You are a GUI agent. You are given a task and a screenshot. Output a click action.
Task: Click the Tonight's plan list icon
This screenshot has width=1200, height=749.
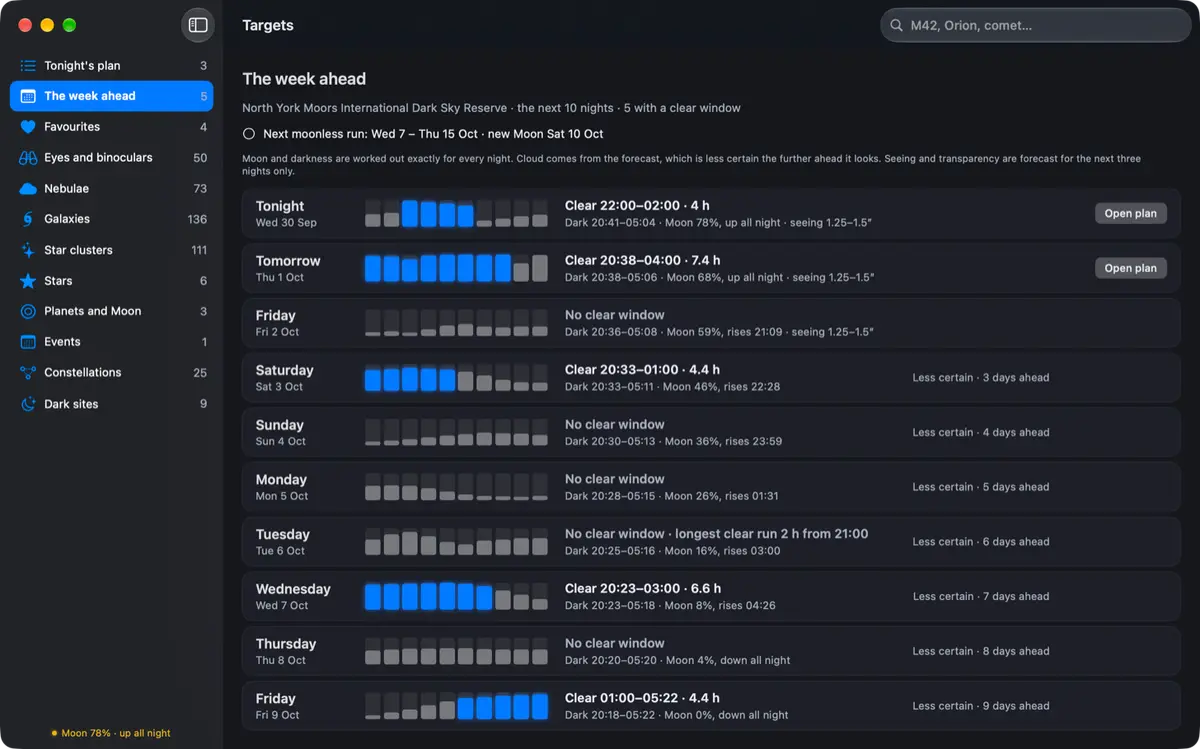click(x=28, y=66)
